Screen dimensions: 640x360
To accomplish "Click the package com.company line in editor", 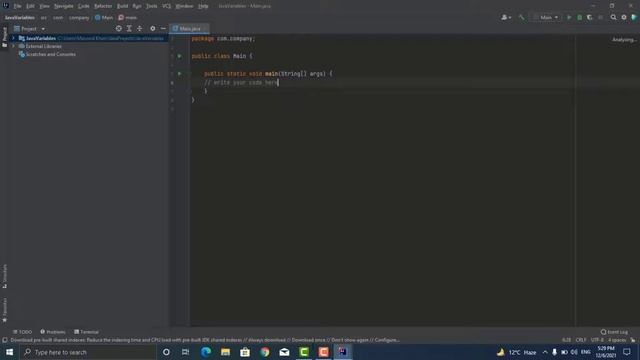I will [223, 38].
